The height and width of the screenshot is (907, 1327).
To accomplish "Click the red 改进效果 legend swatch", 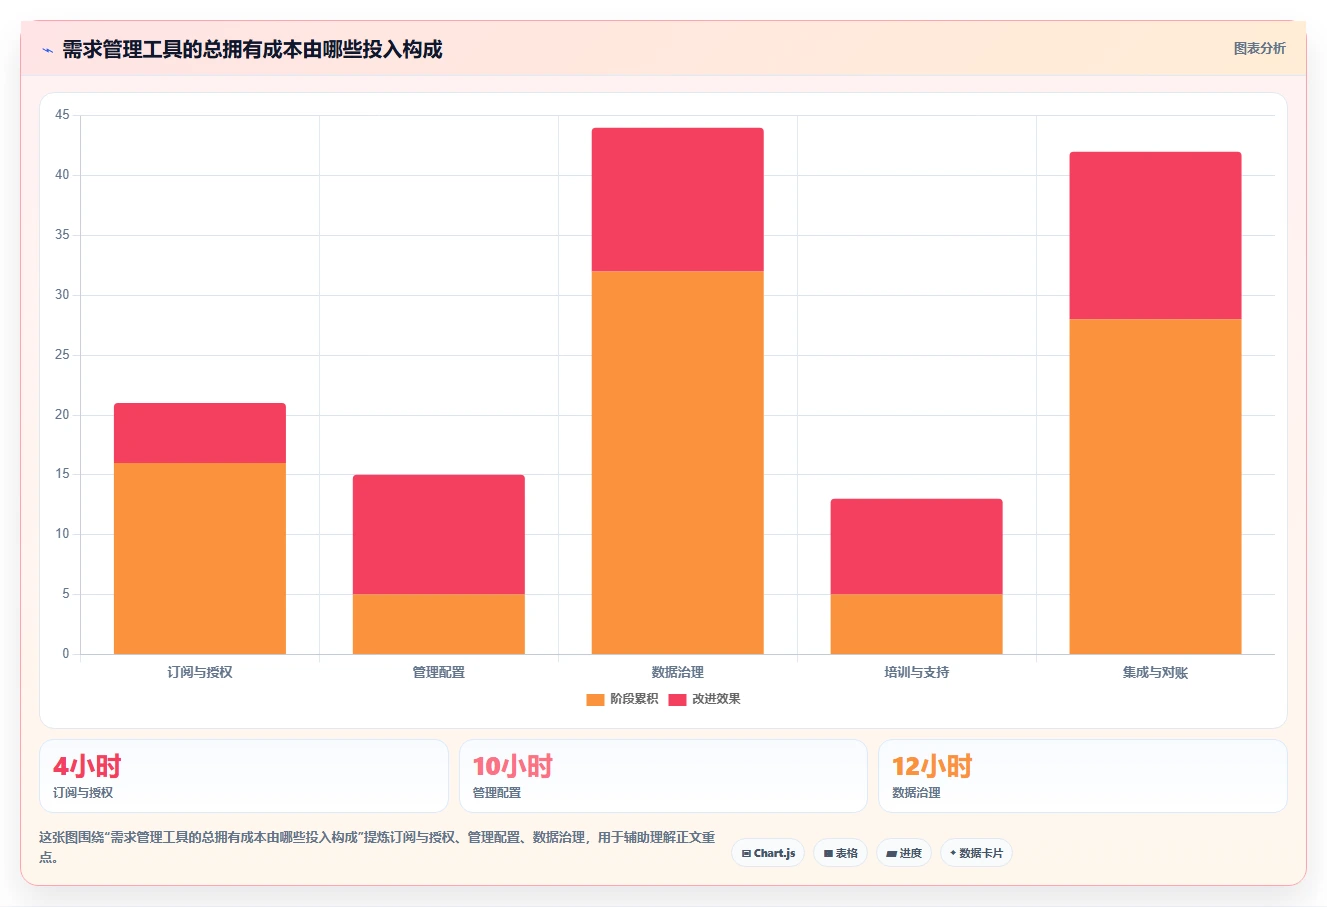I will 677,699.
